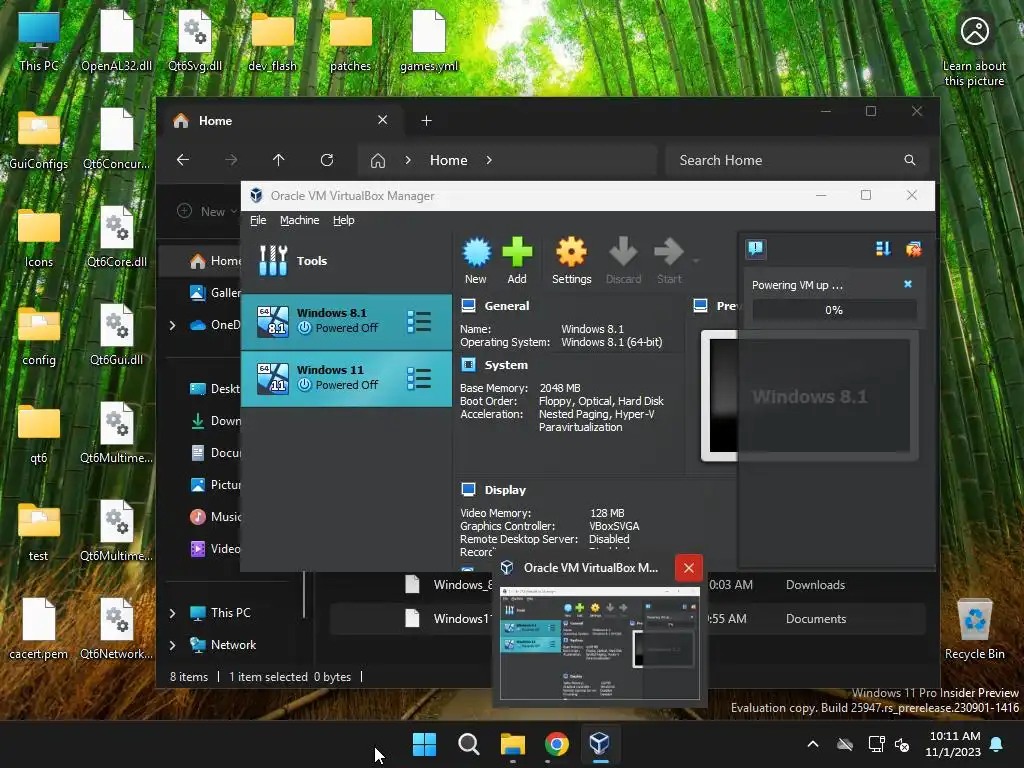Open Music in Explorer navigation pane
This screenshot has width=1024, height=768.
[216, 517]
